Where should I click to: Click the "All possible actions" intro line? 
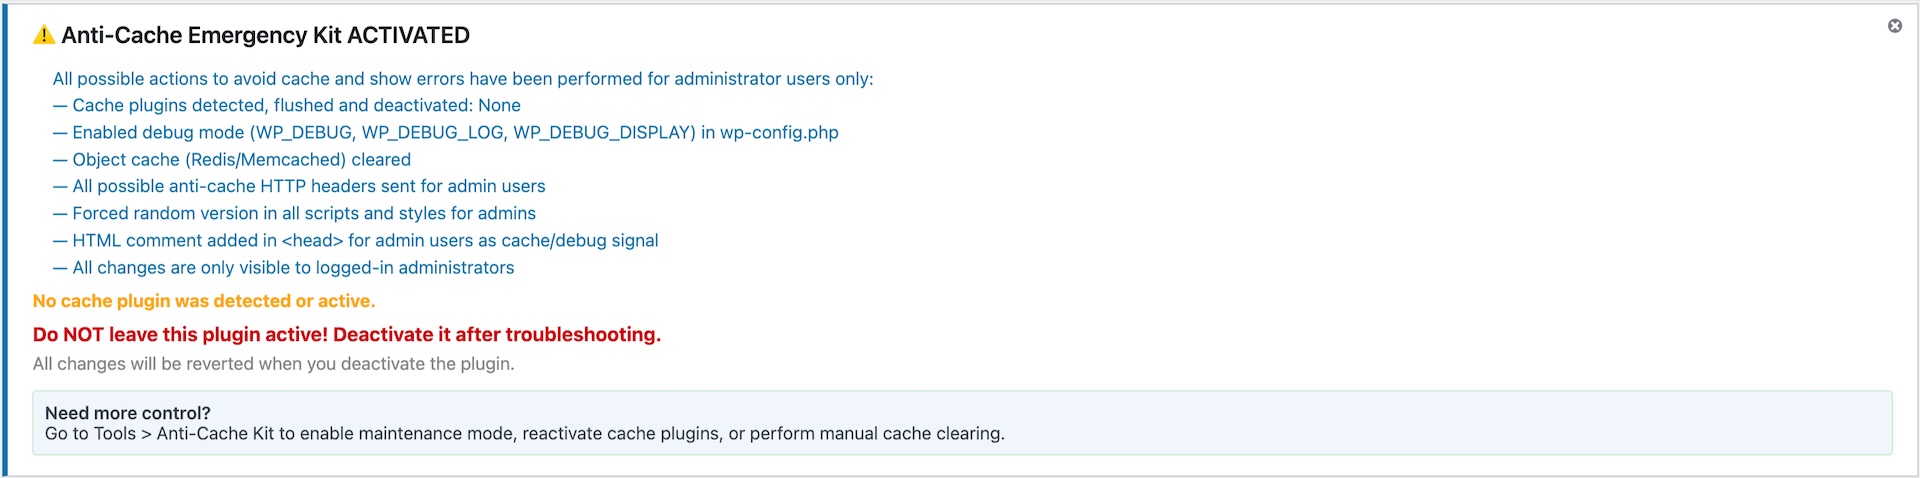pos(462,79)
